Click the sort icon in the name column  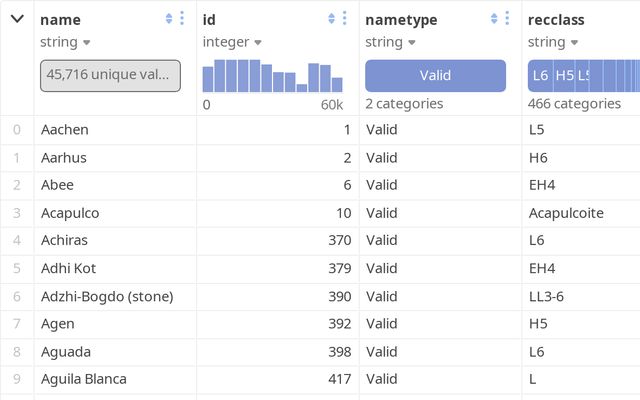click(x=169, y=19)
